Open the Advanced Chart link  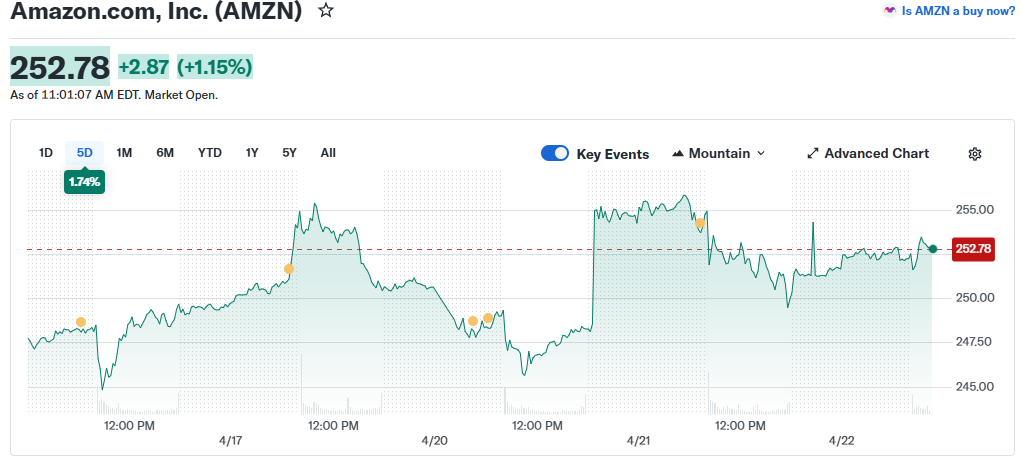[876, 154]
